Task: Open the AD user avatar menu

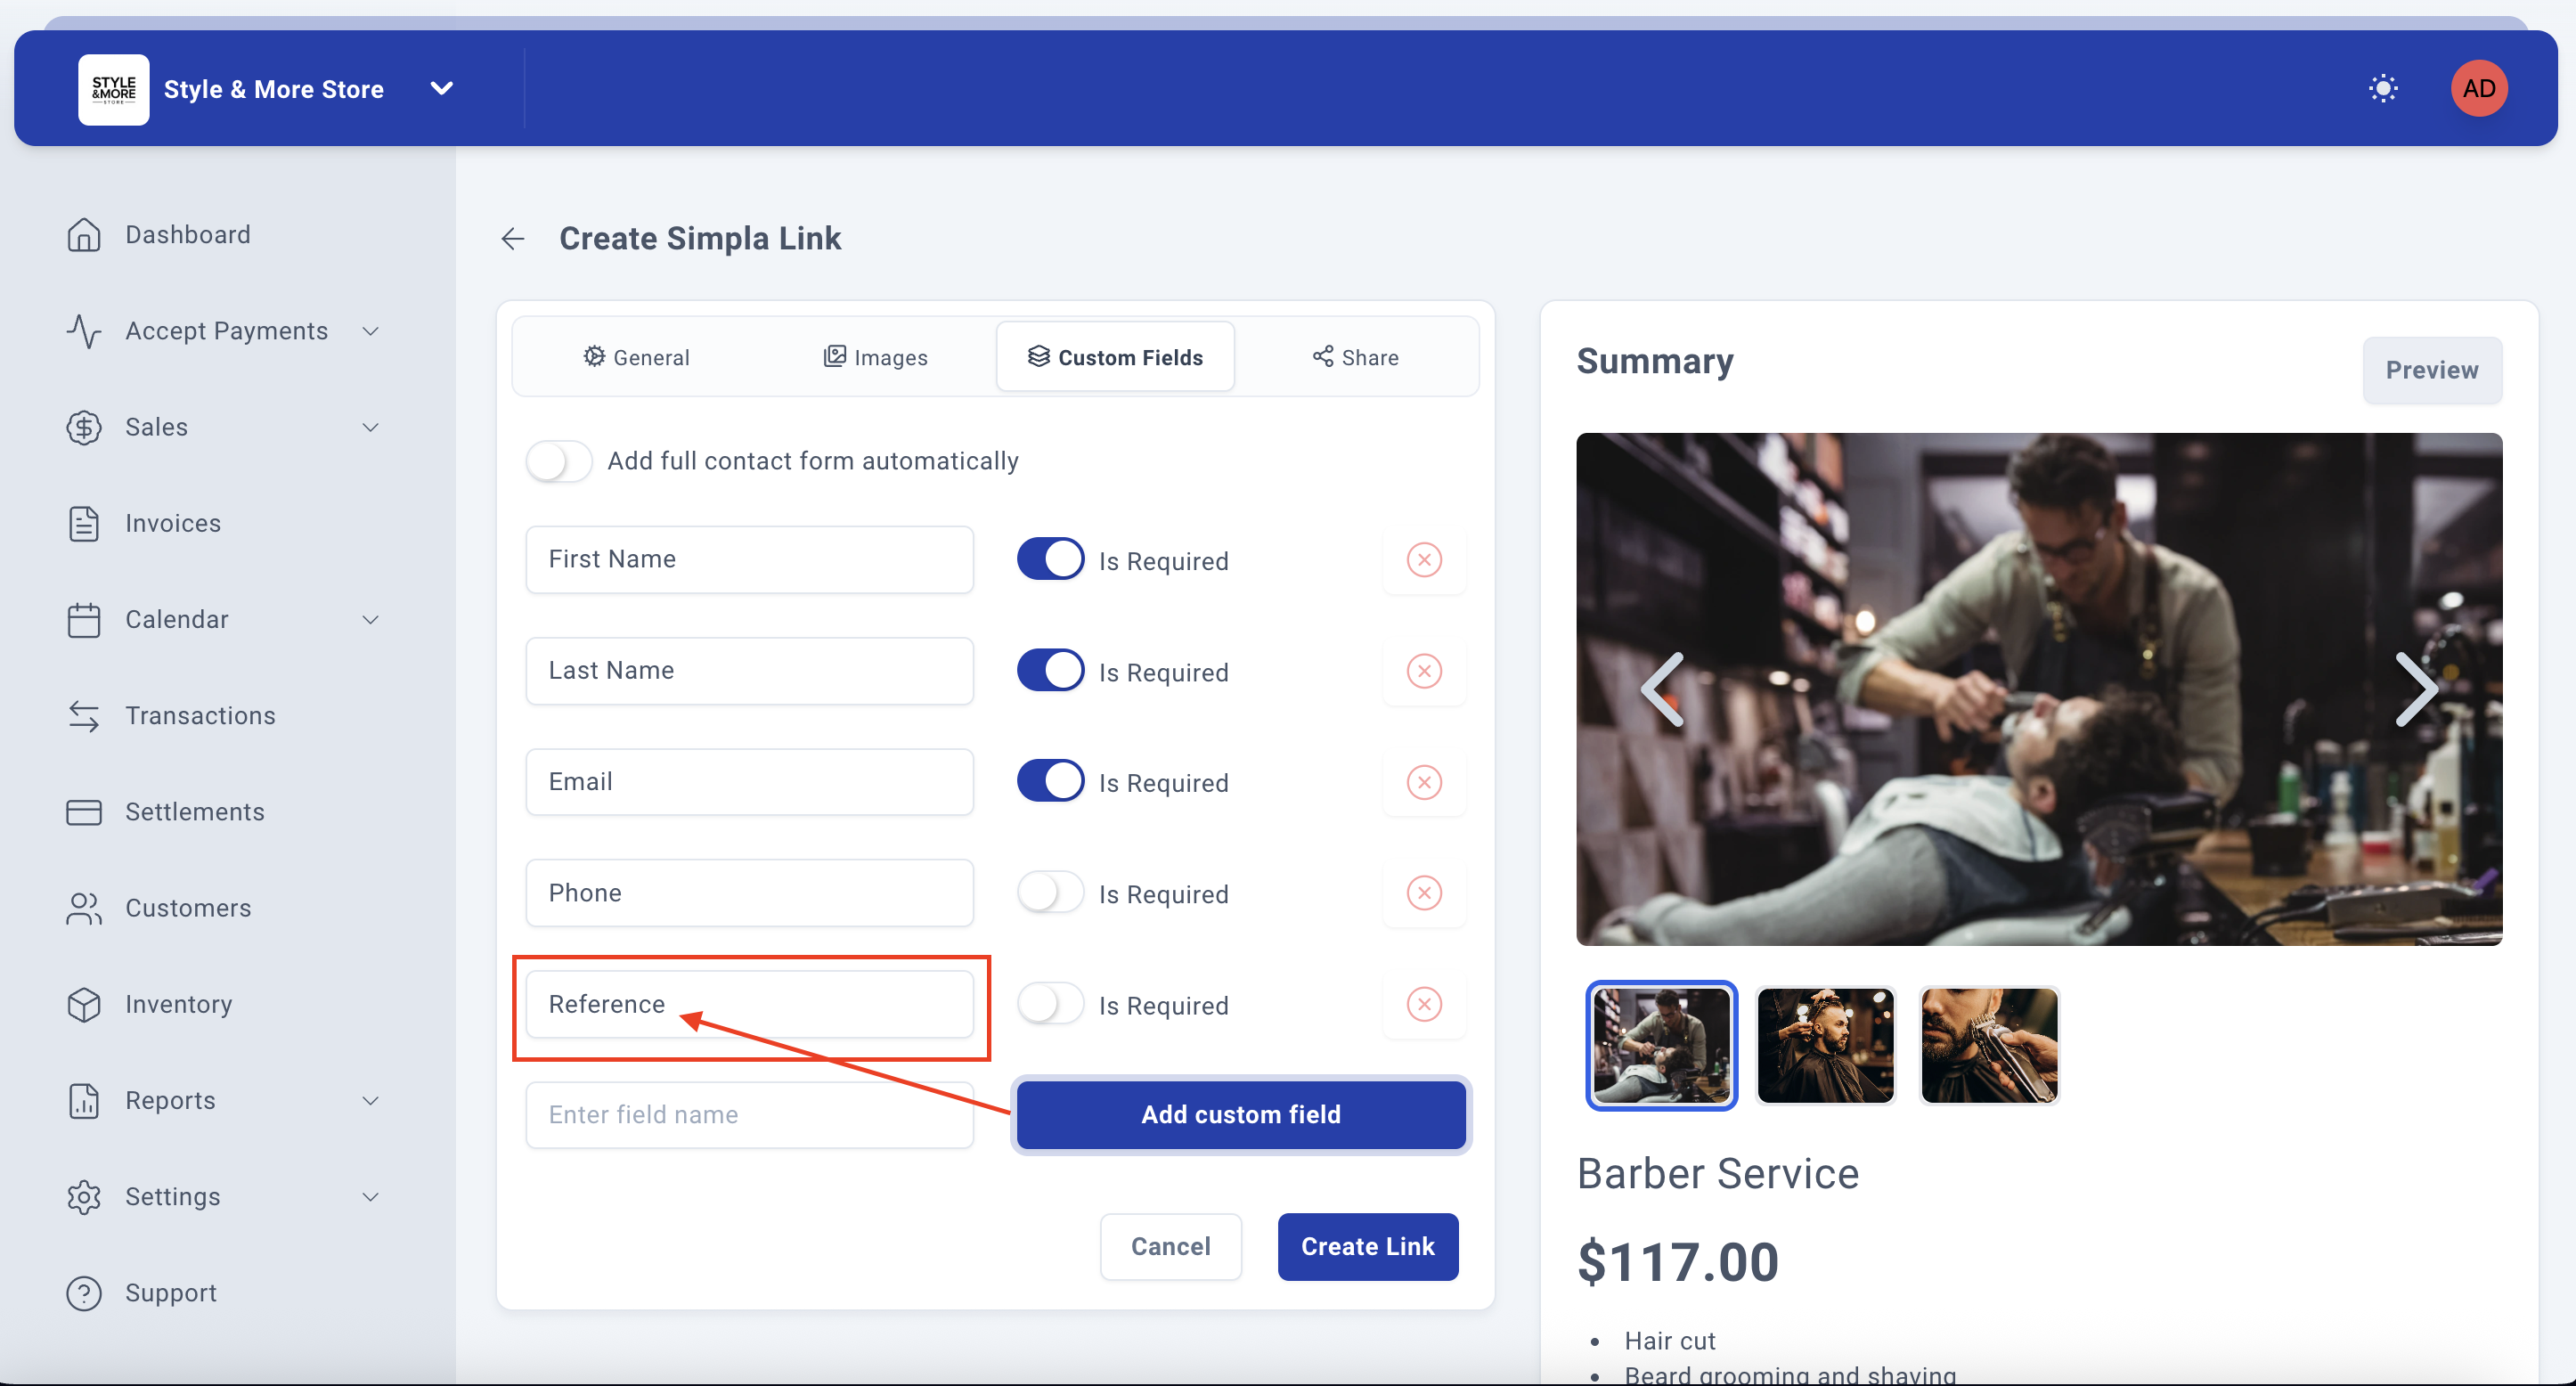Action: click(x=2478, y=88)
